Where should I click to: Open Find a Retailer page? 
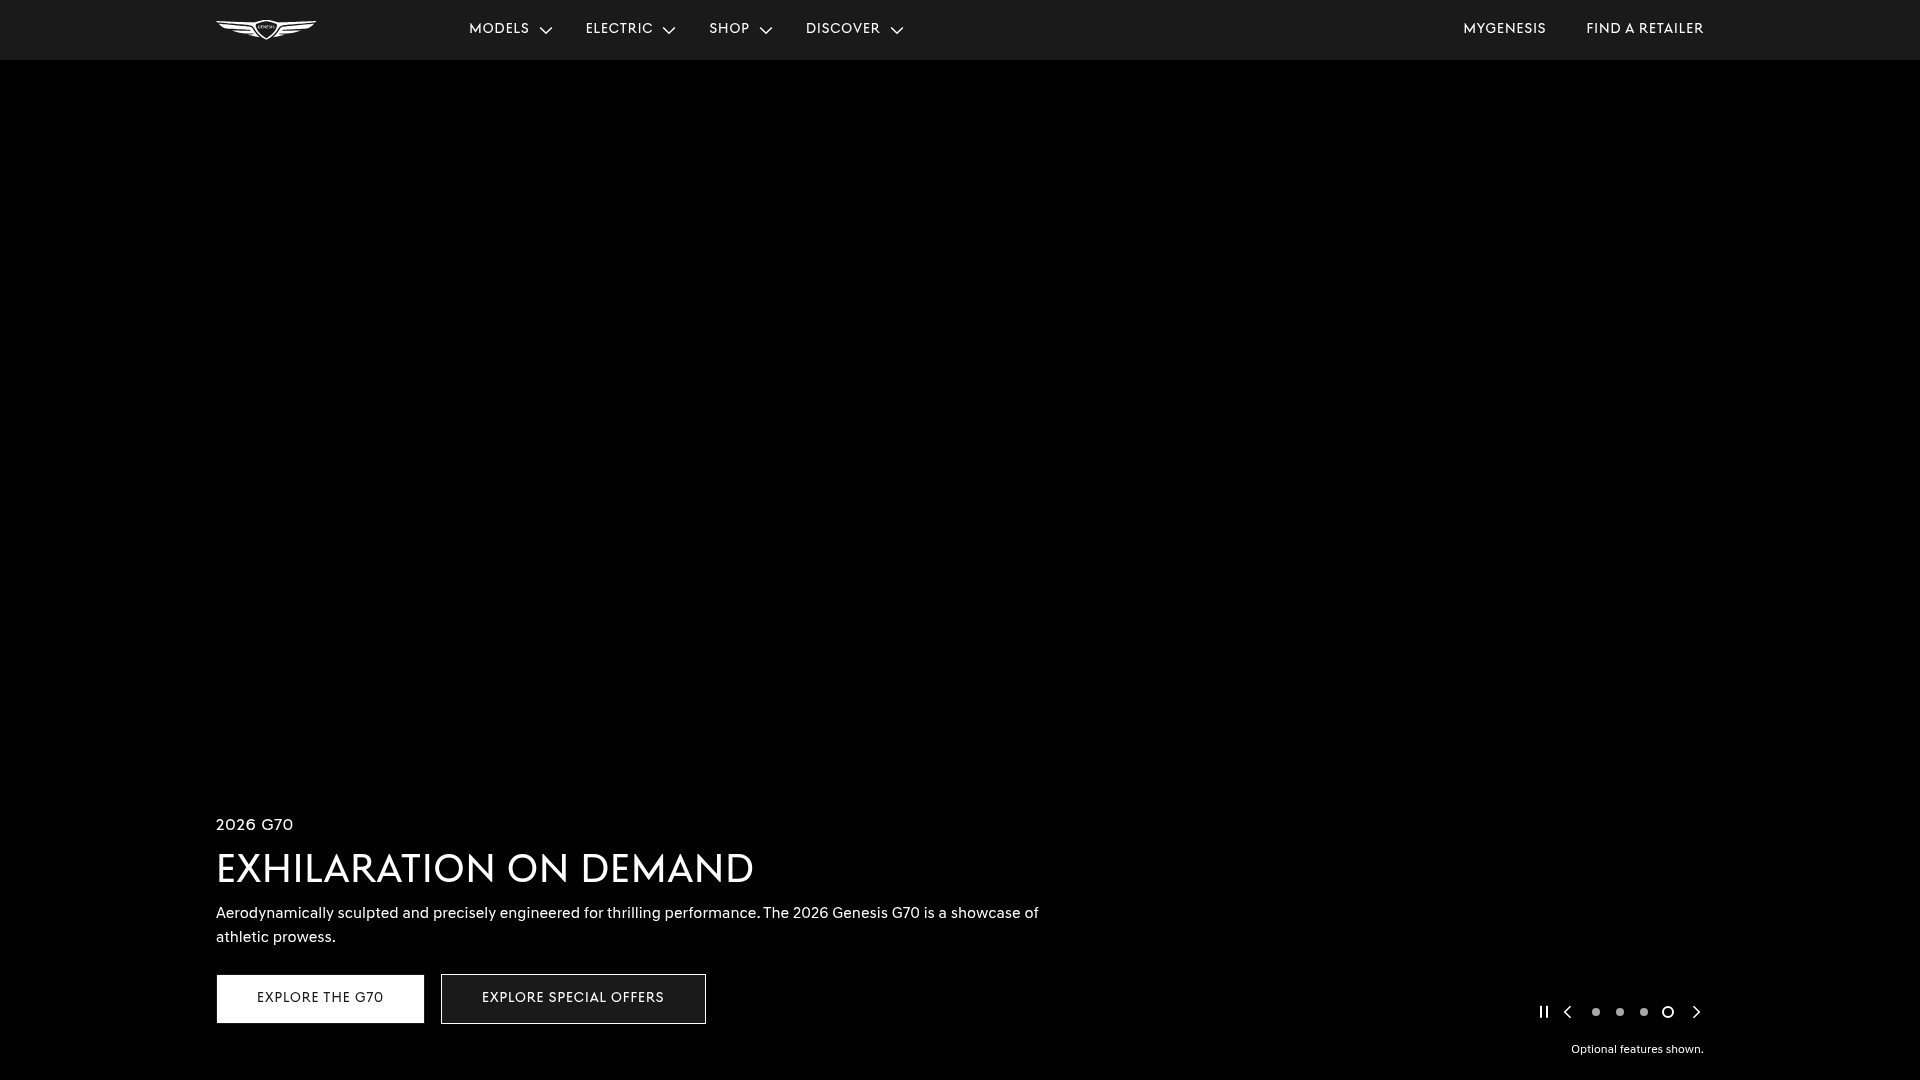click(1645, 29)
